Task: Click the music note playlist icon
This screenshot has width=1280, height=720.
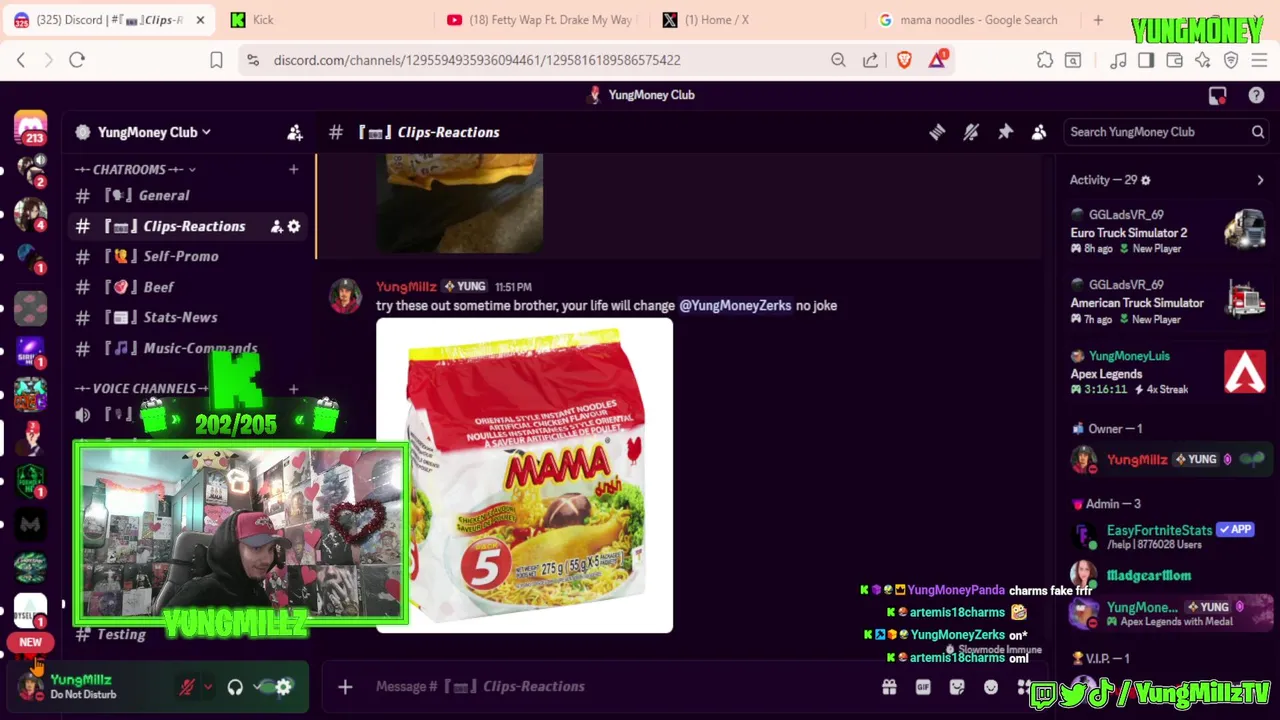Action: [x=1118, y=60]
